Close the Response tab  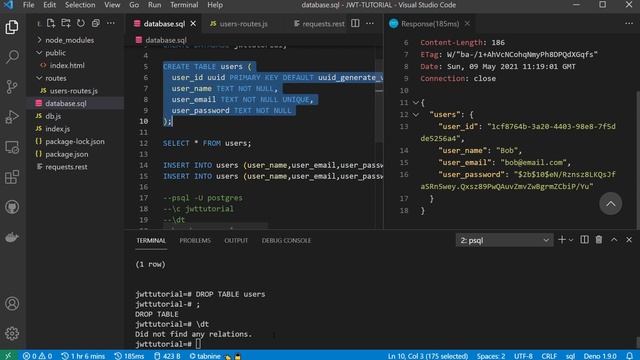467,24
